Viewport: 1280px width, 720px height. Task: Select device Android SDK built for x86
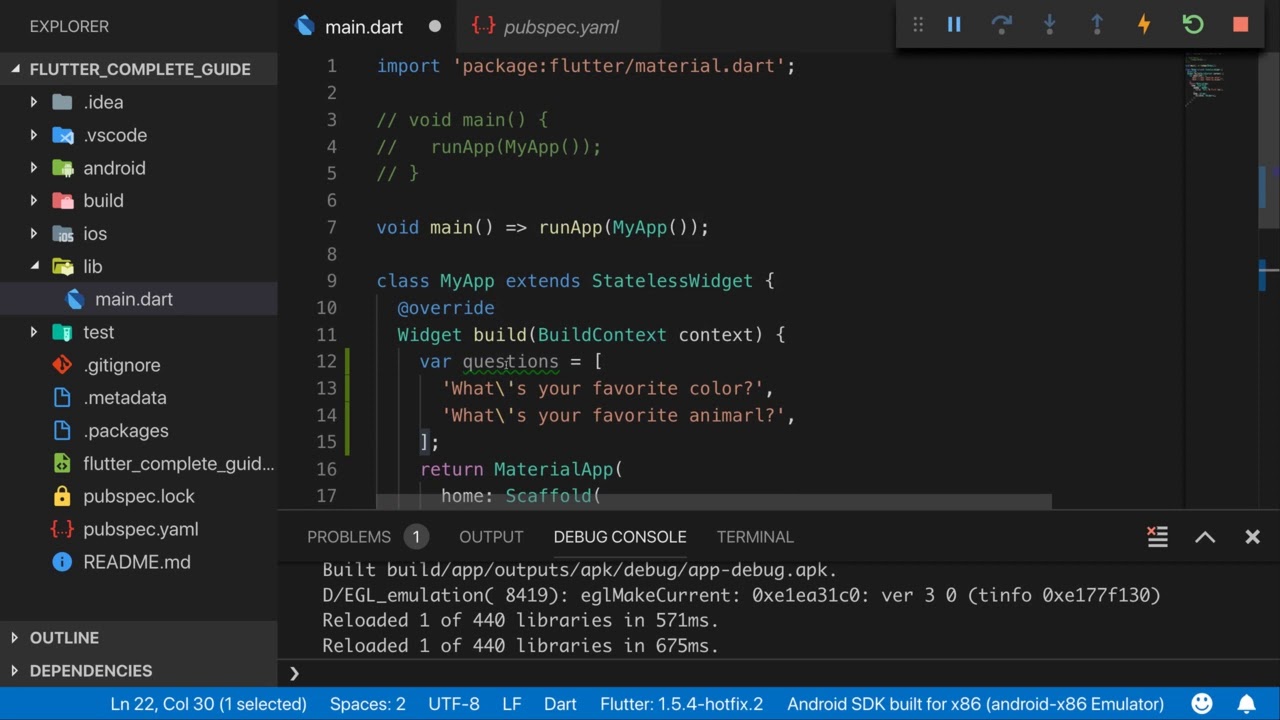point(976,704)
